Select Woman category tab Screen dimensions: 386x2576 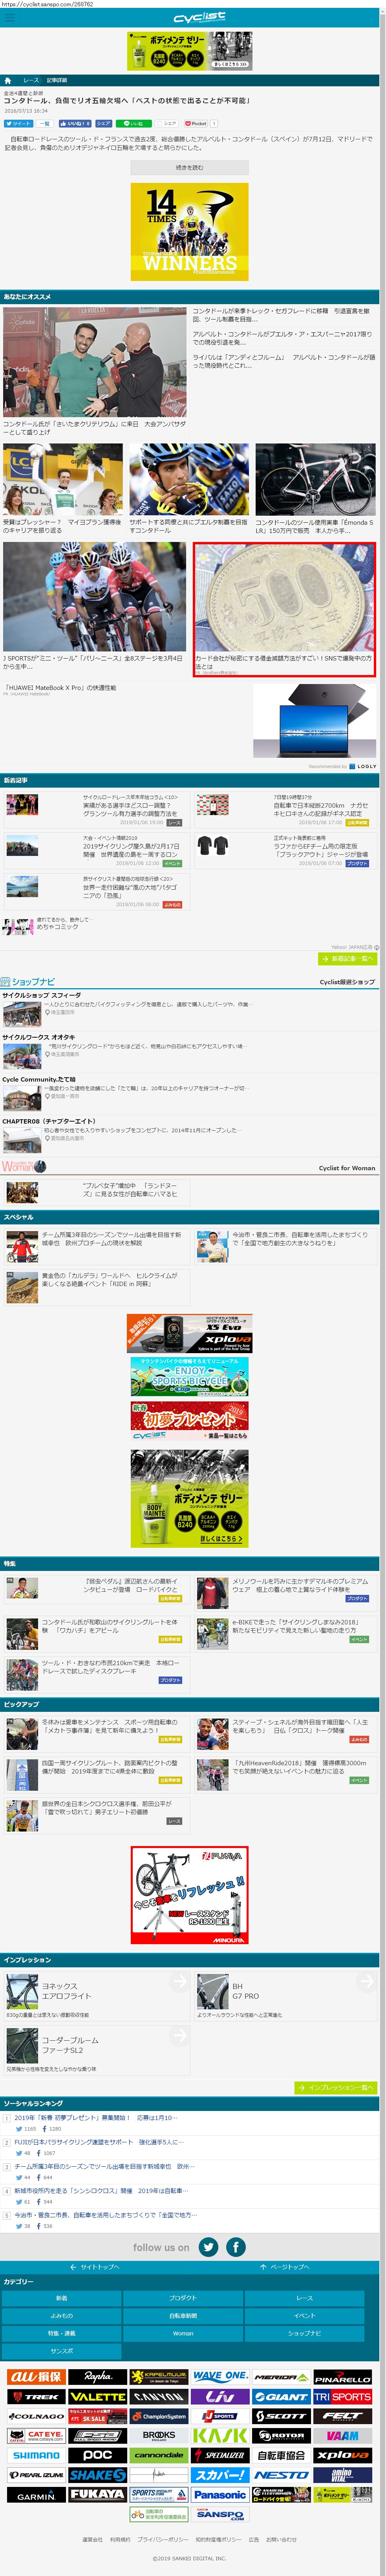click(x=183, y=2334)
